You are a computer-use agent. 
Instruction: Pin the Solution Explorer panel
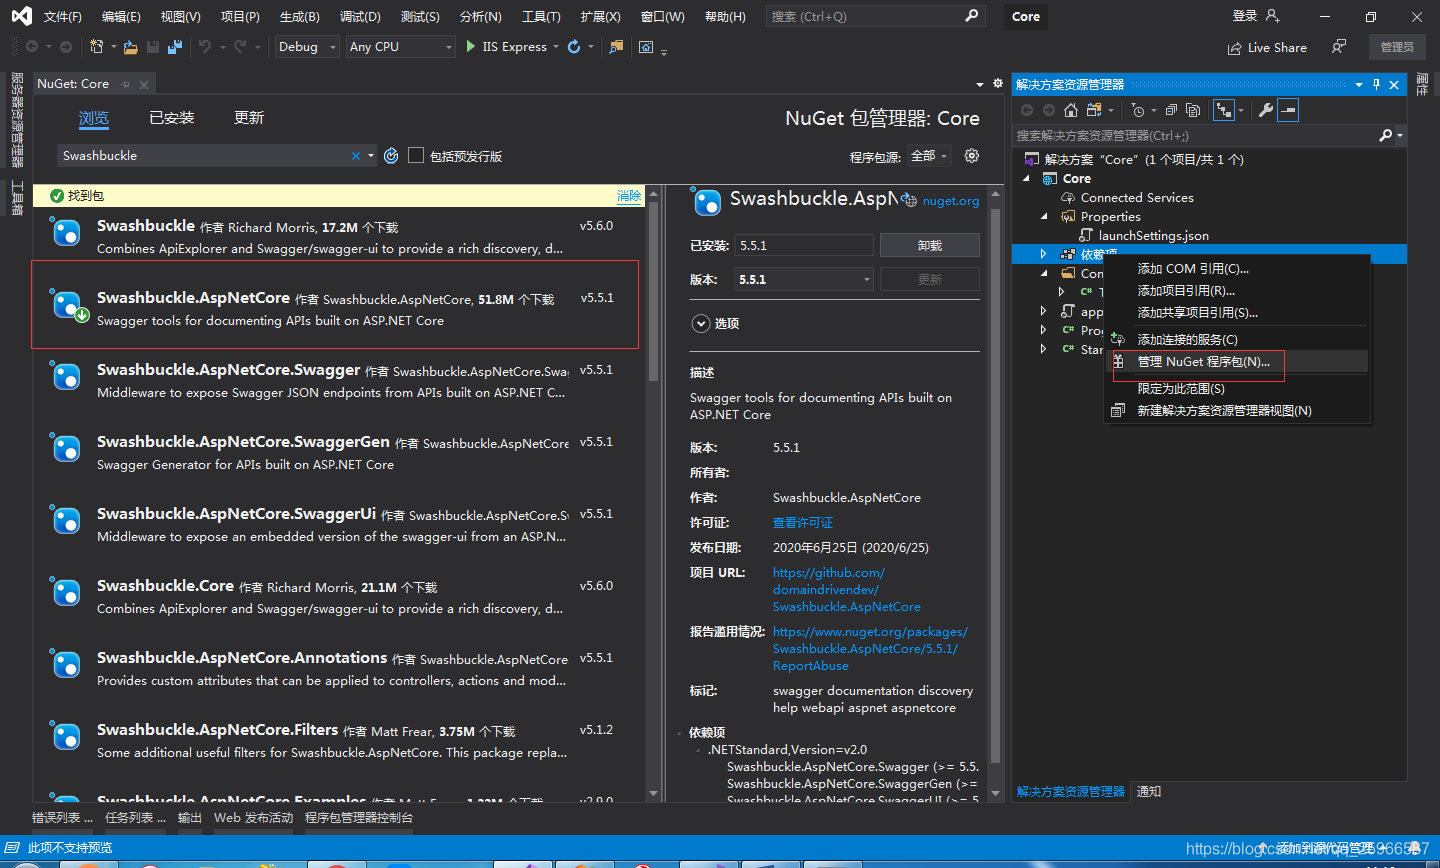click(x=1376, y=85)
